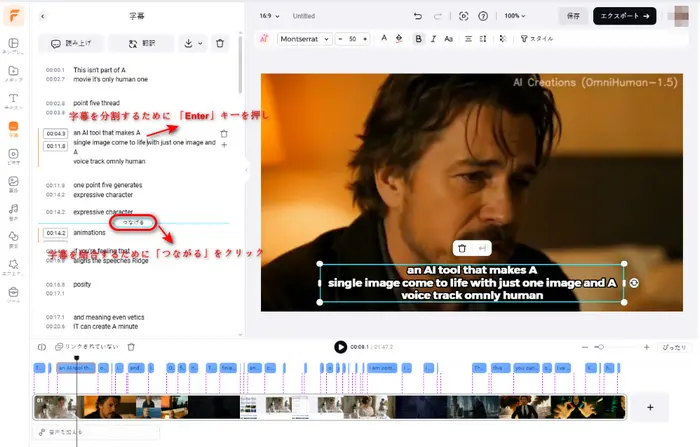Open the toolbox sidebar icon
Viewport: 700px width, 447px height.
click(13, 294)
